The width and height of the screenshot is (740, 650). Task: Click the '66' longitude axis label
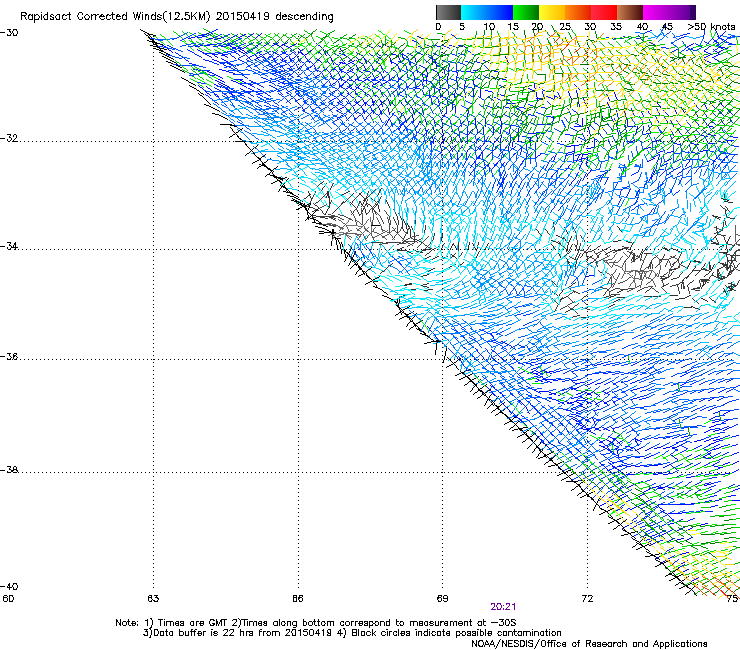298,599
